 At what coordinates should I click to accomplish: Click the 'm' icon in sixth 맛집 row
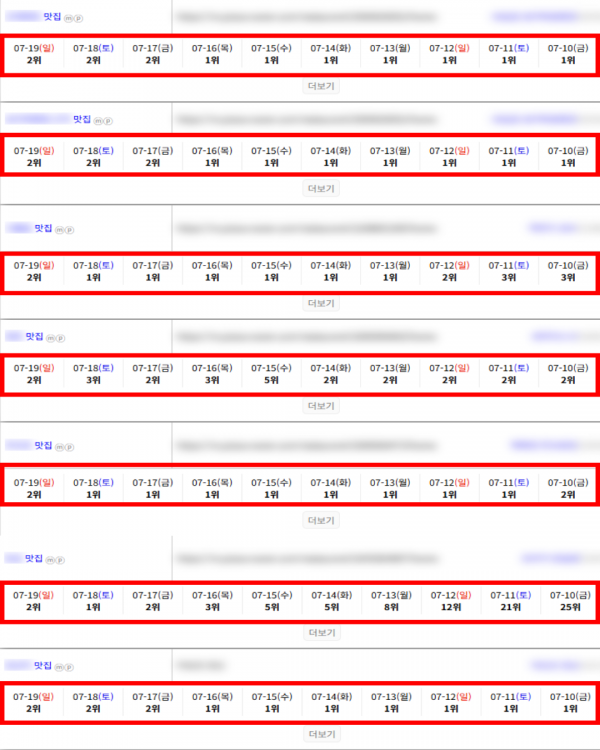(x=50, y=560)
